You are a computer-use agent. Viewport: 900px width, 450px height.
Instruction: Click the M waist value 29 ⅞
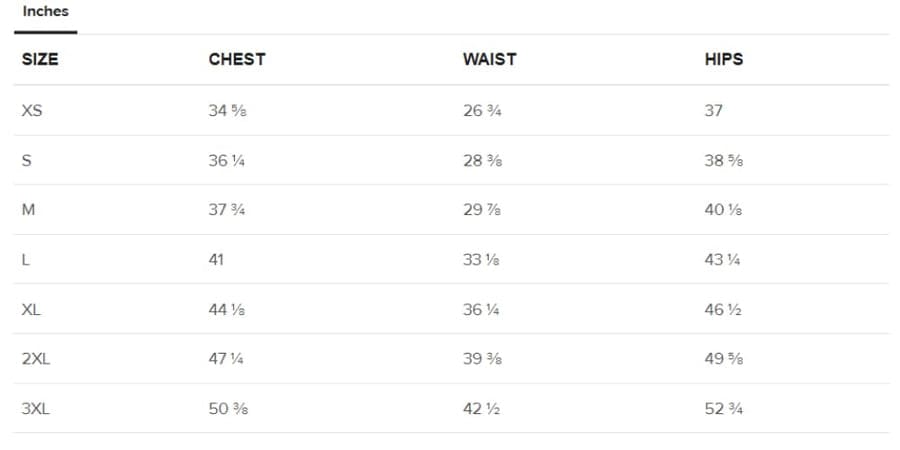pyautogui.click(x=481, y=210)
